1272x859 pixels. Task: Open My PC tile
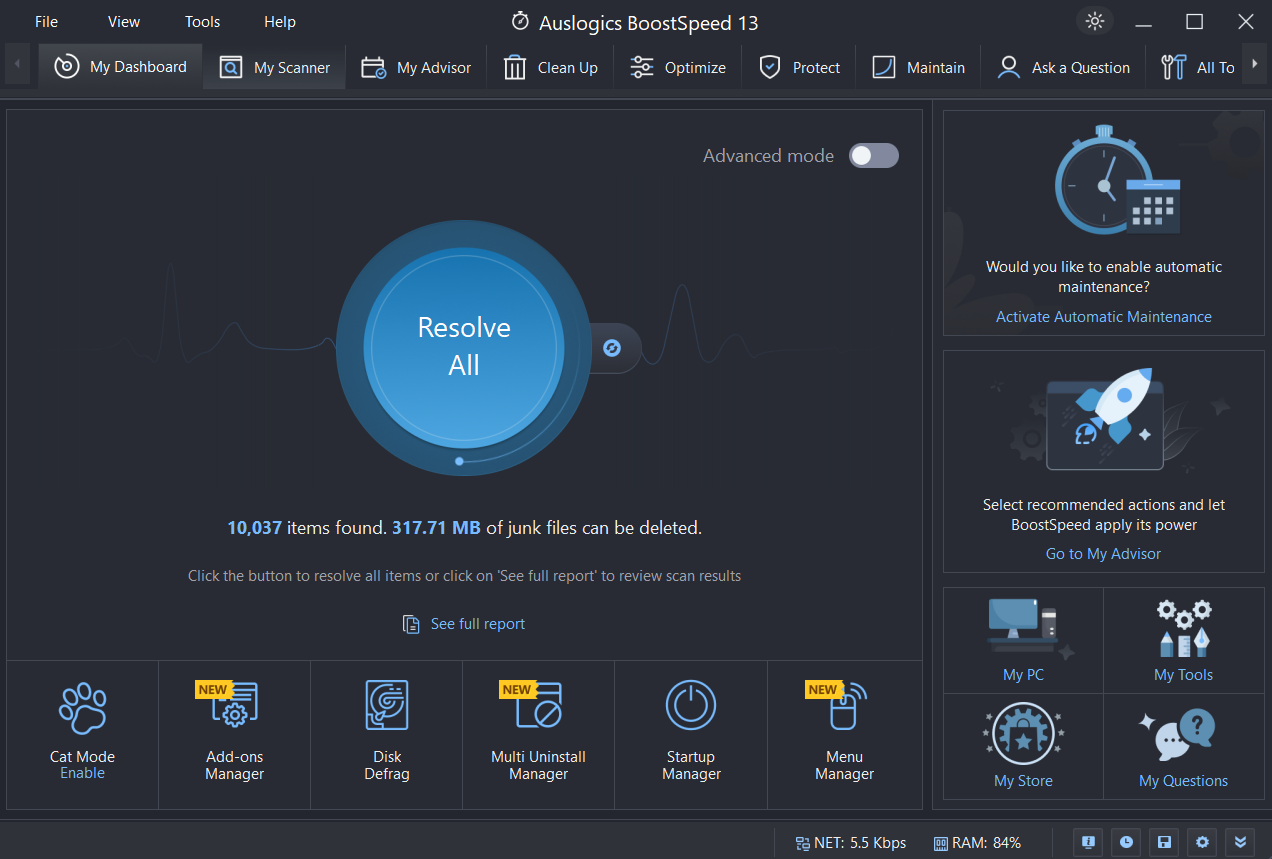click(x=1023, y=640)
